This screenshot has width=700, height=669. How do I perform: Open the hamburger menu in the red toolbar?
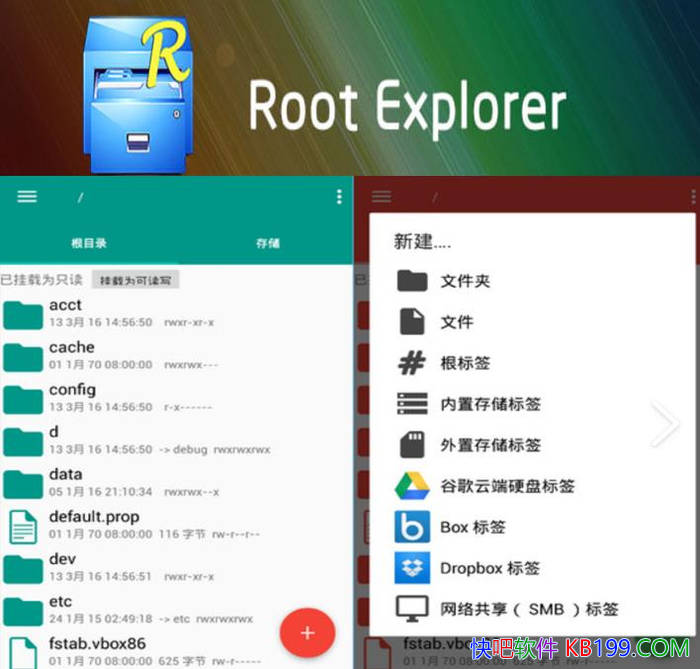381,196
